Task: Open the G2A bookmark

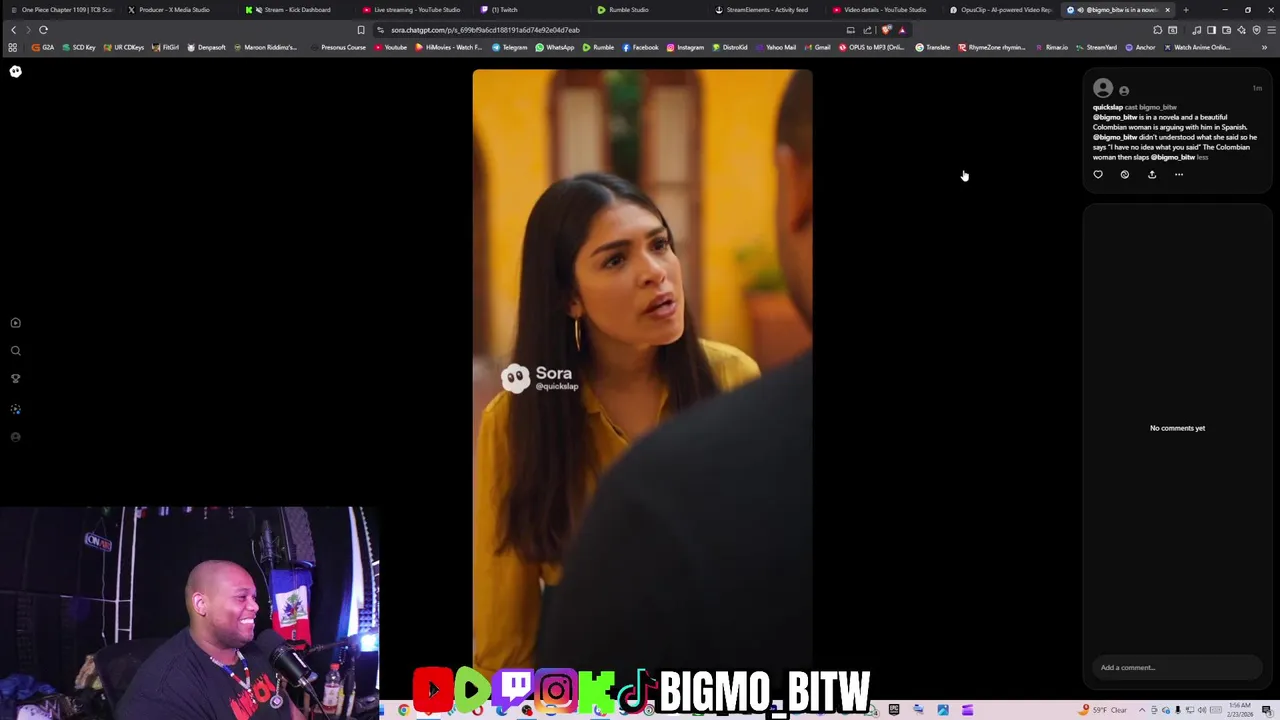Action: (x=43, y=47)
